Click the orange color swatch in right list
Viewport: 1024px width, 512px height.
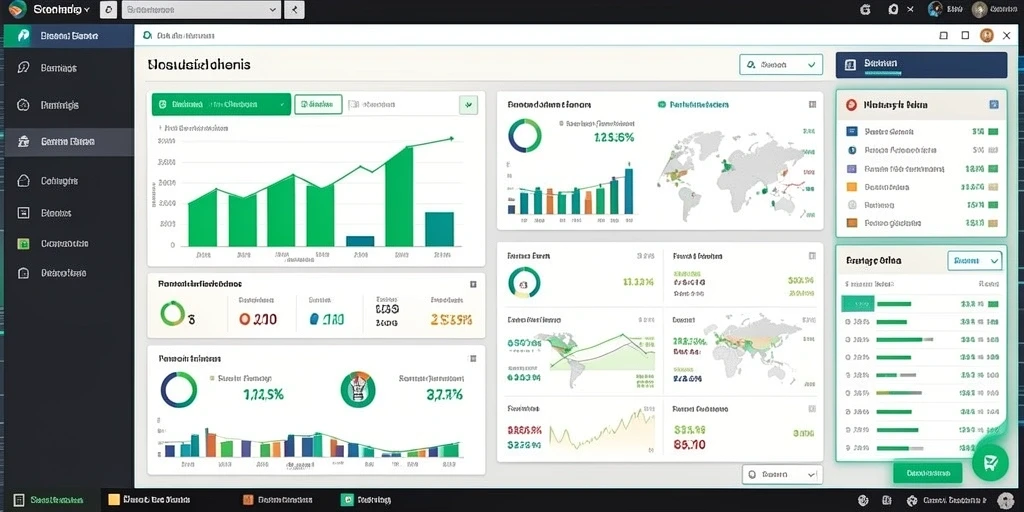click(x=851, y=187)
